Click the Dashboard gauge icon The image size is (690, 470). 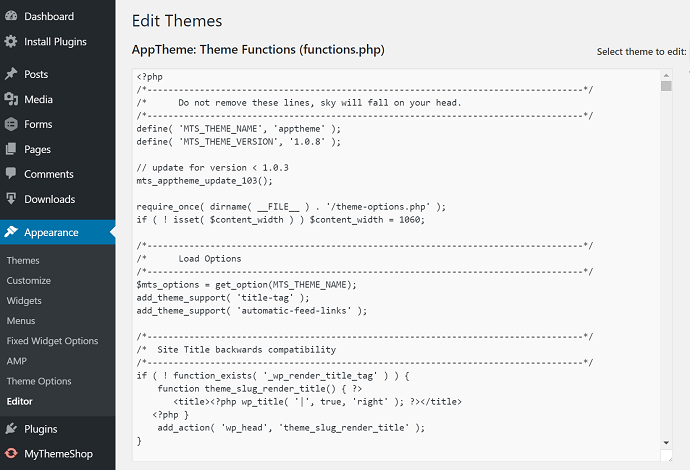pos(11,16)
